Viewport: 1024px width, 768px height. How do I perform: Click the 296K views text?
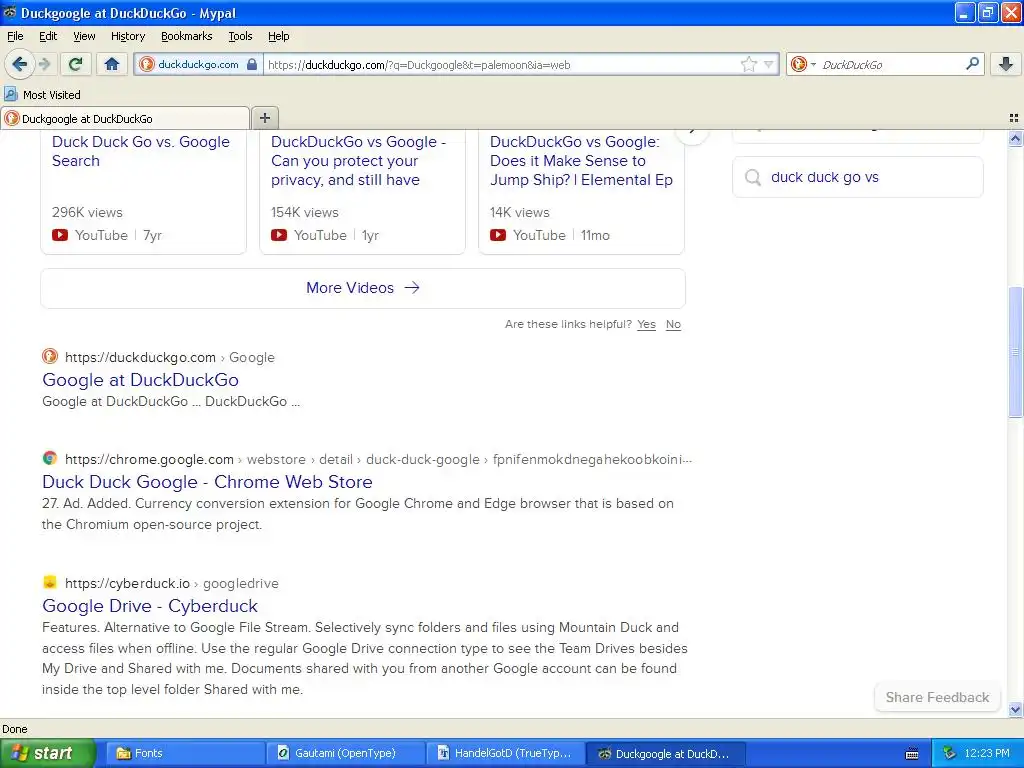point(87,212)
